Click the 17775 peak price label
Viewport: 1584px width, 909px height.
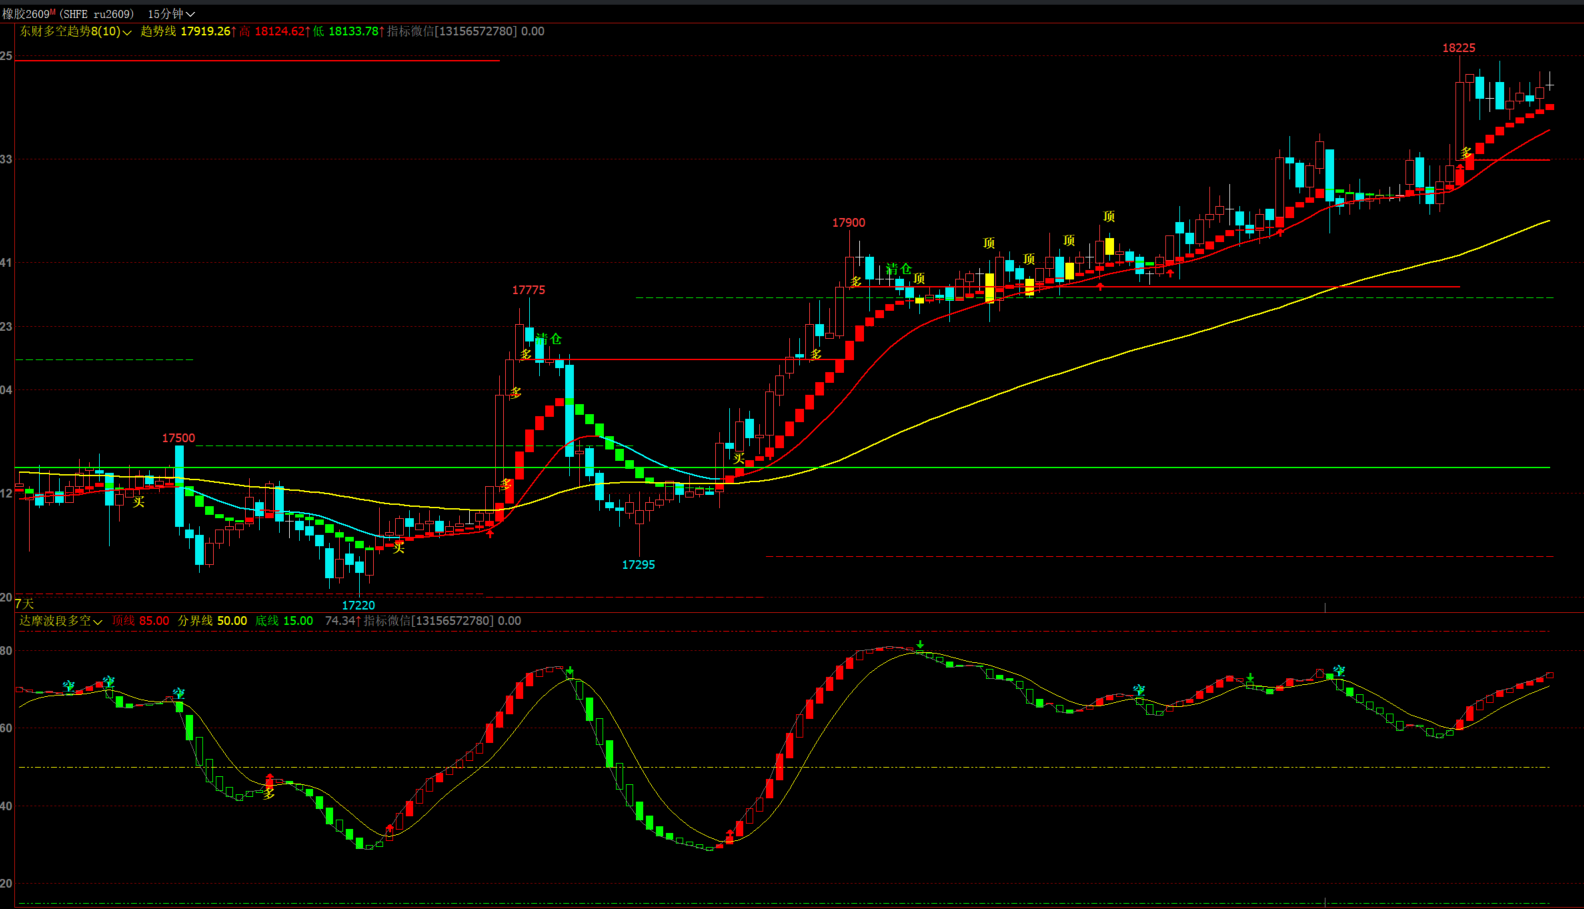(528, 290)
